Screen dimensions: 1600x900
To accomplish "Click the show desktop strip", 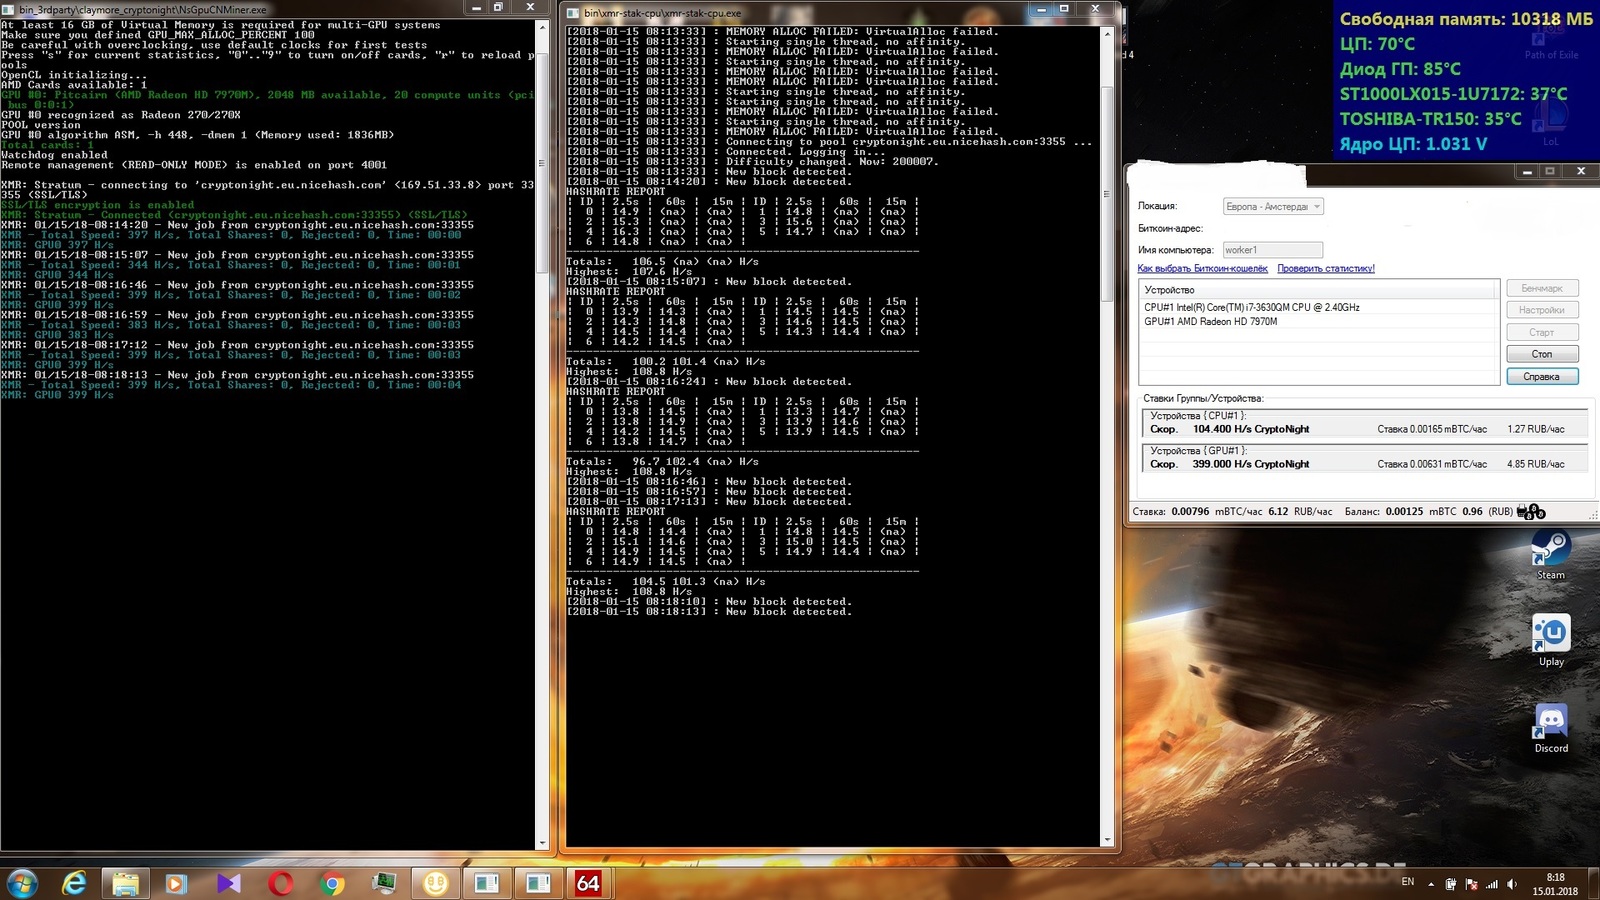I will pos(1593,884).
